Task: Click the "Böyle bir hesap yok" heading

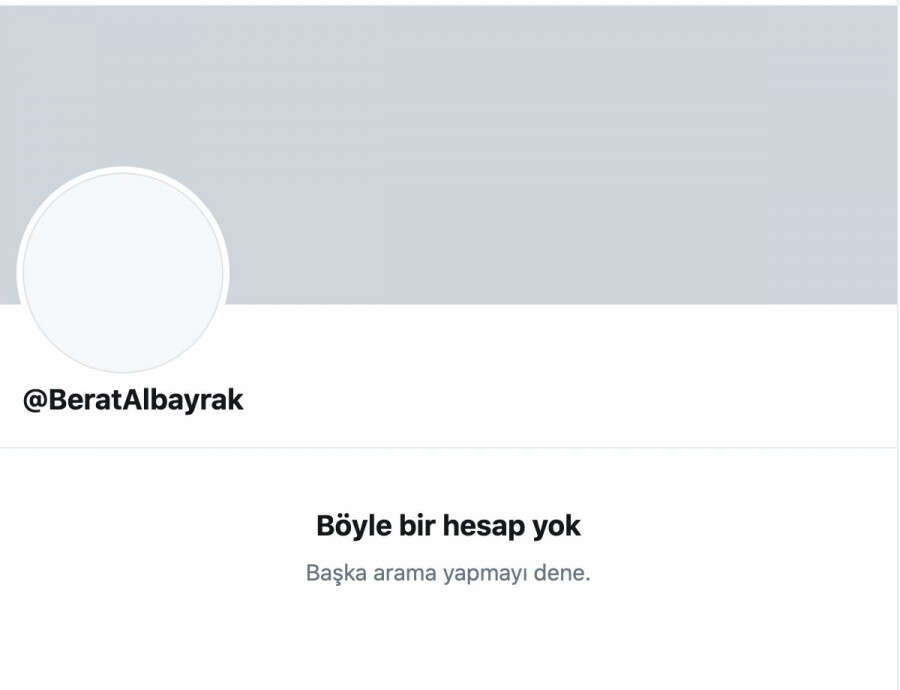Action: tap(448, 526)
